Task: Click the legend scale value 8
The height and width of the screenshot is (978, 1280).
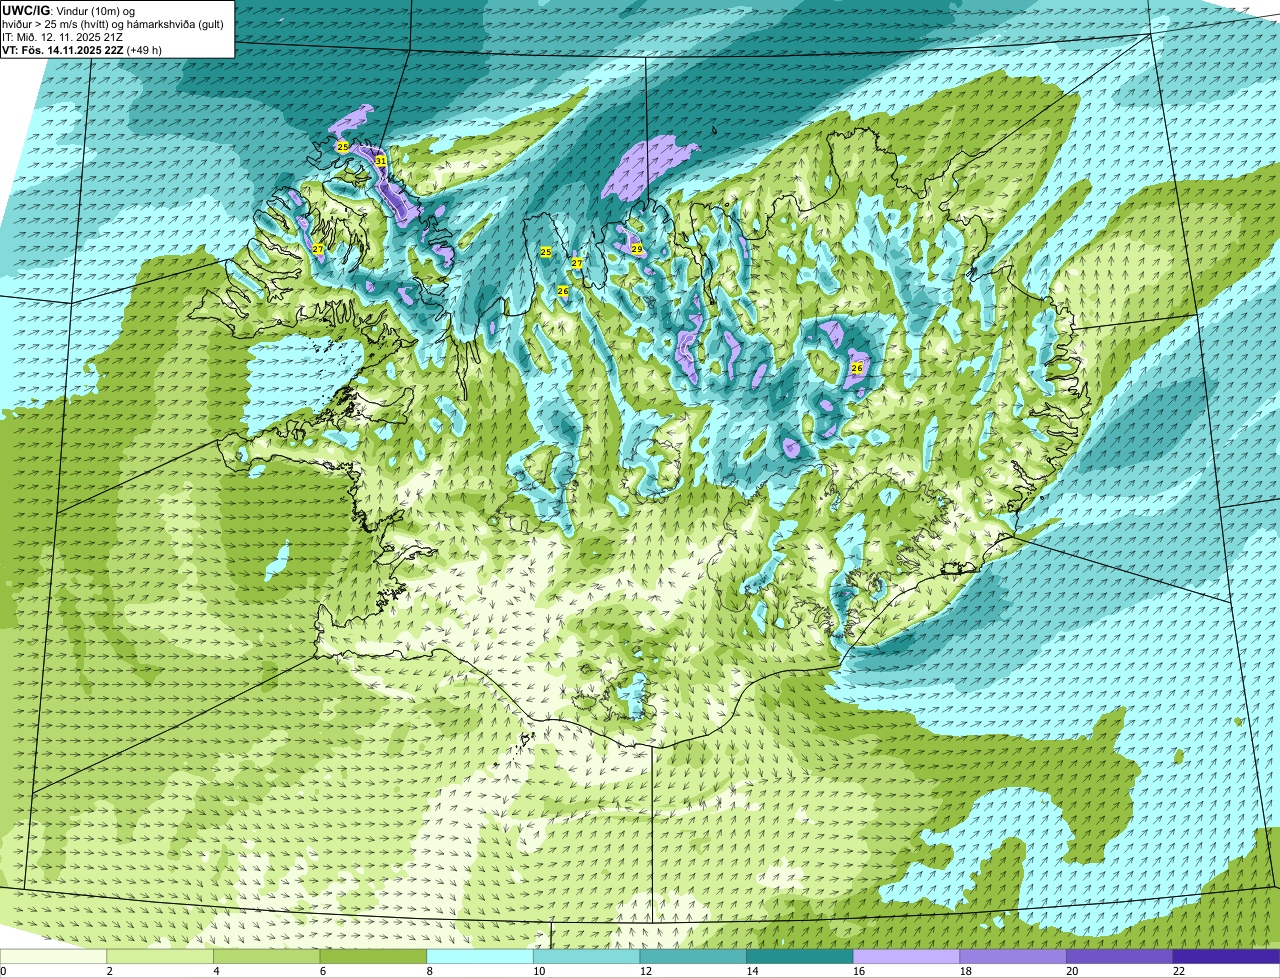Action: 430,971
